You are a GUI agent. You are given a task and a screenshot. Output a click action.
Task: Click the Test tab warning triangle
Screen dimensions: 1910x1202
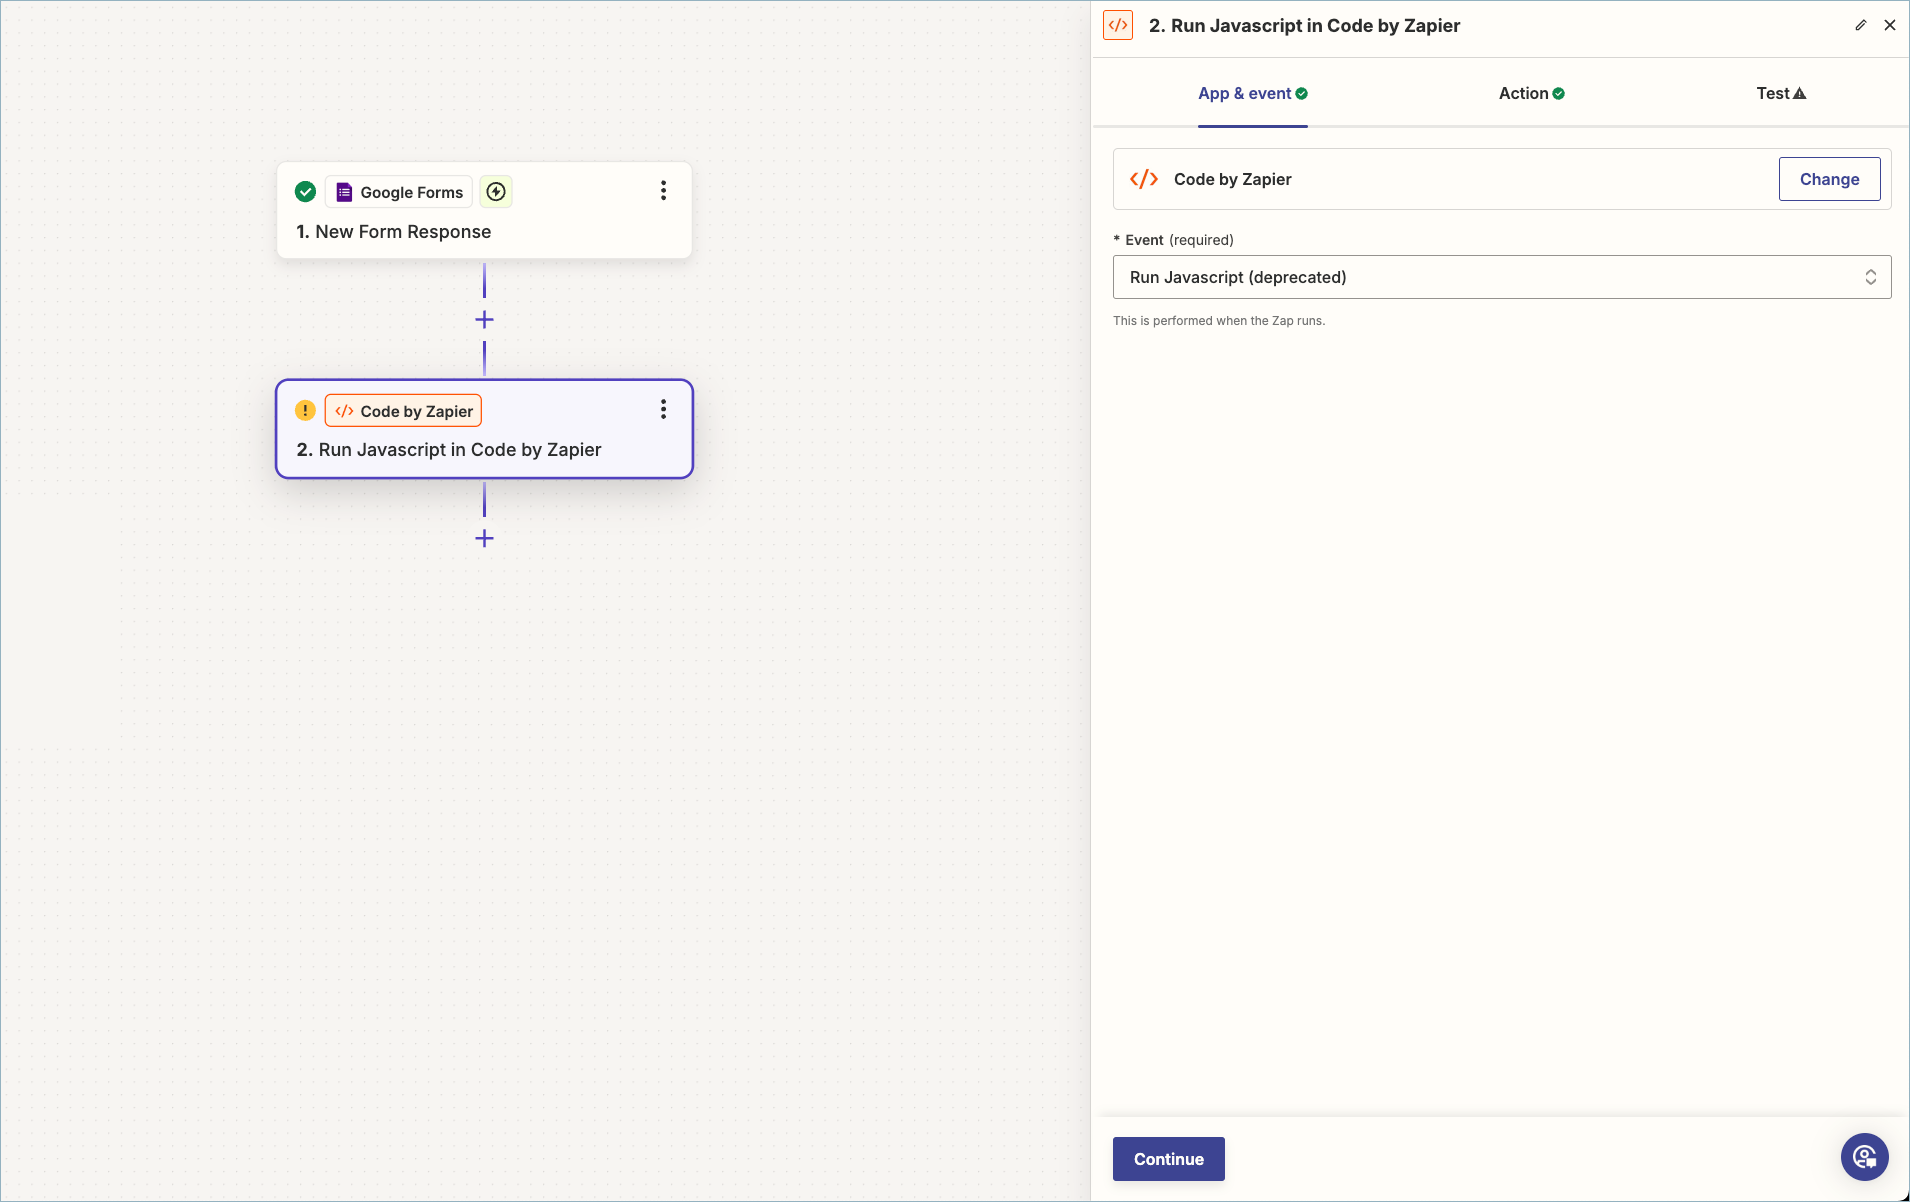click(x=1800, y=93)
